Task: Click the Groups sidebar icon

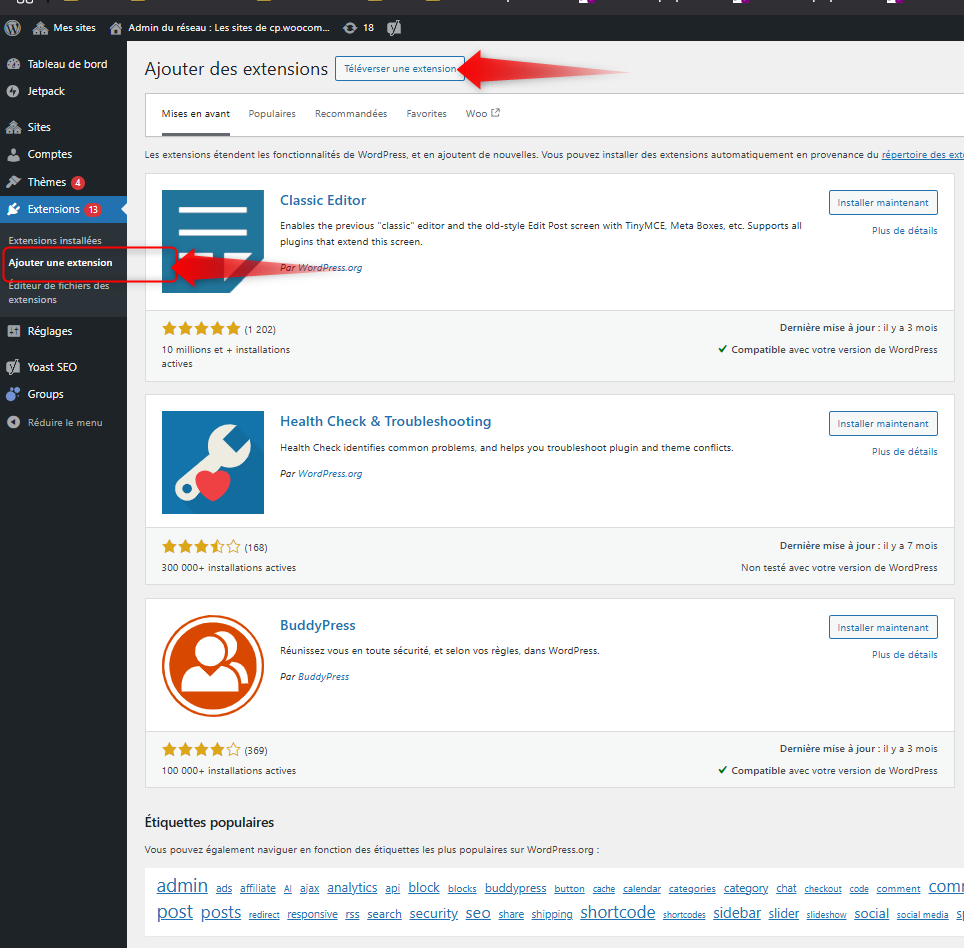Action: pyautogui.click(x=13, y=394)
